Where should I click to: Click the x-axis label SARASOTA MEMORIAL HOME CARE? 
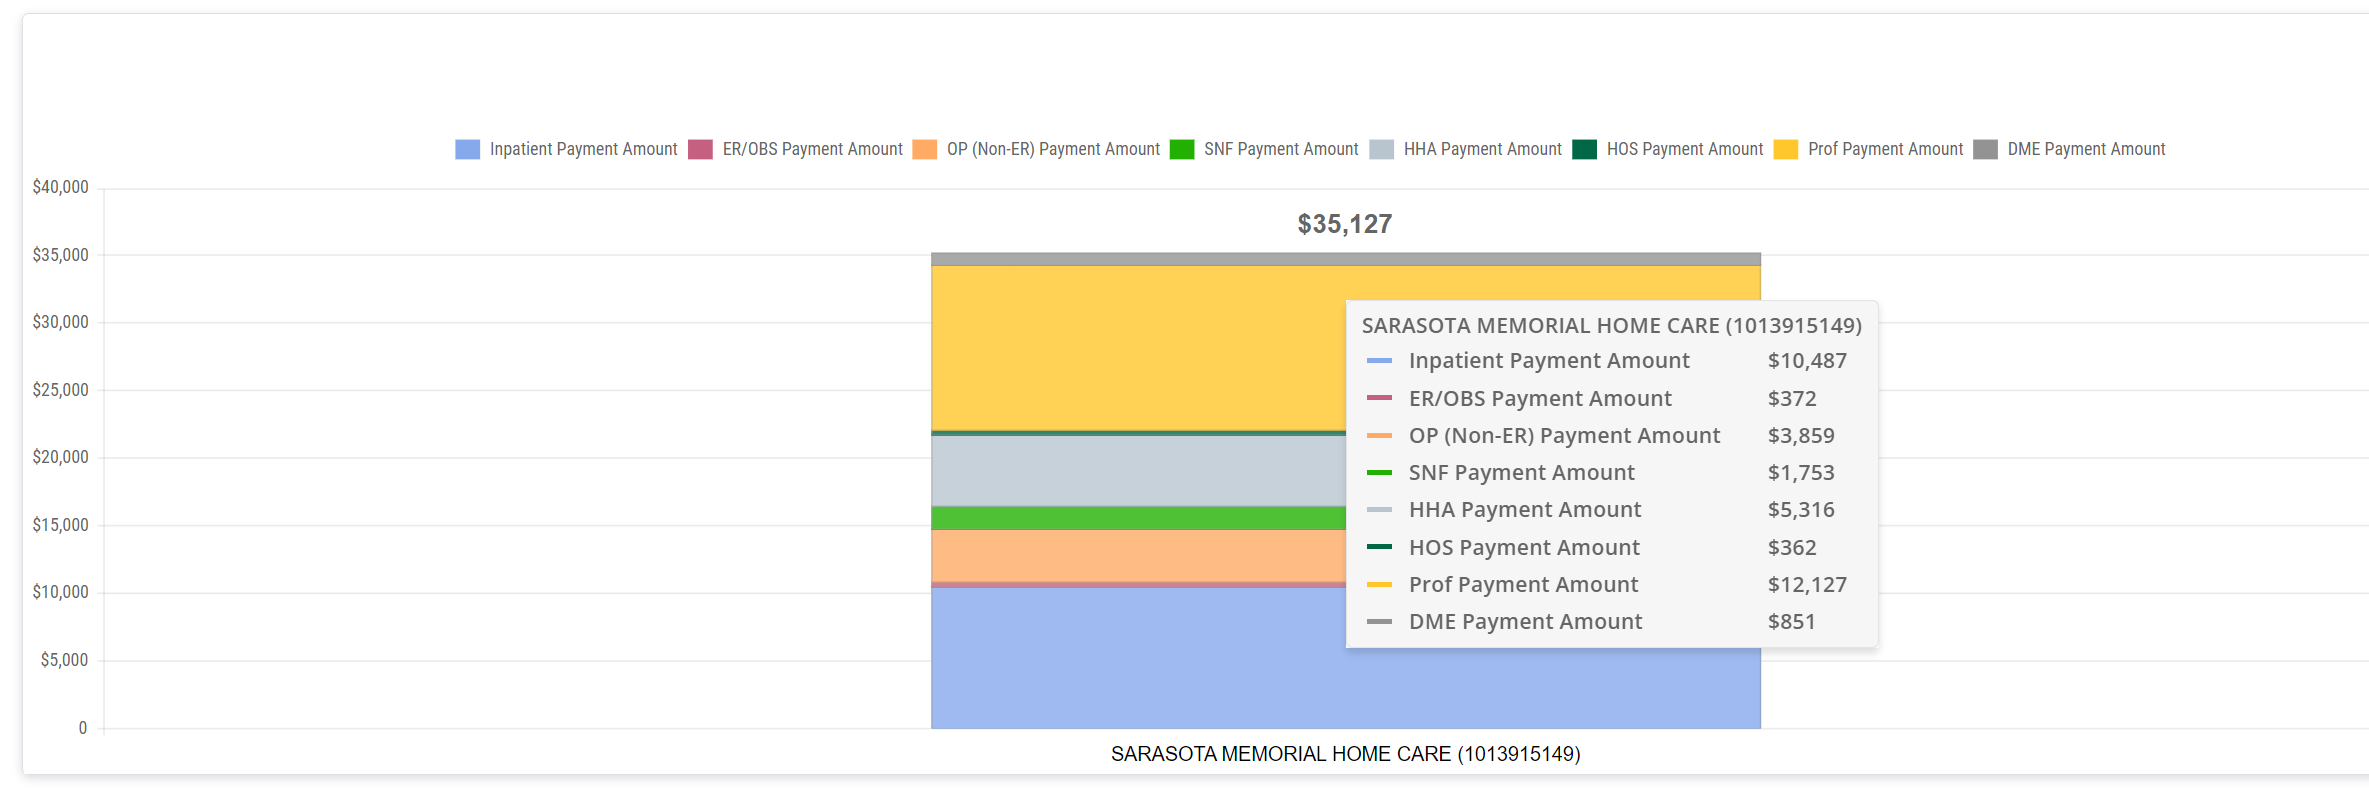point(1345,754)
